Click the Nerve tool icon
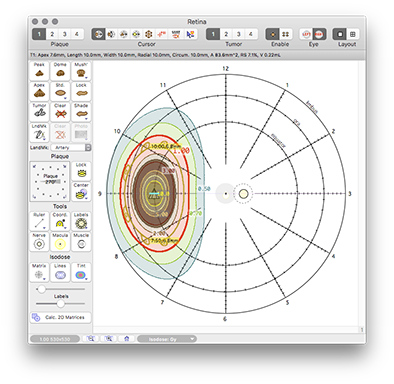 (x=39, y=242)
